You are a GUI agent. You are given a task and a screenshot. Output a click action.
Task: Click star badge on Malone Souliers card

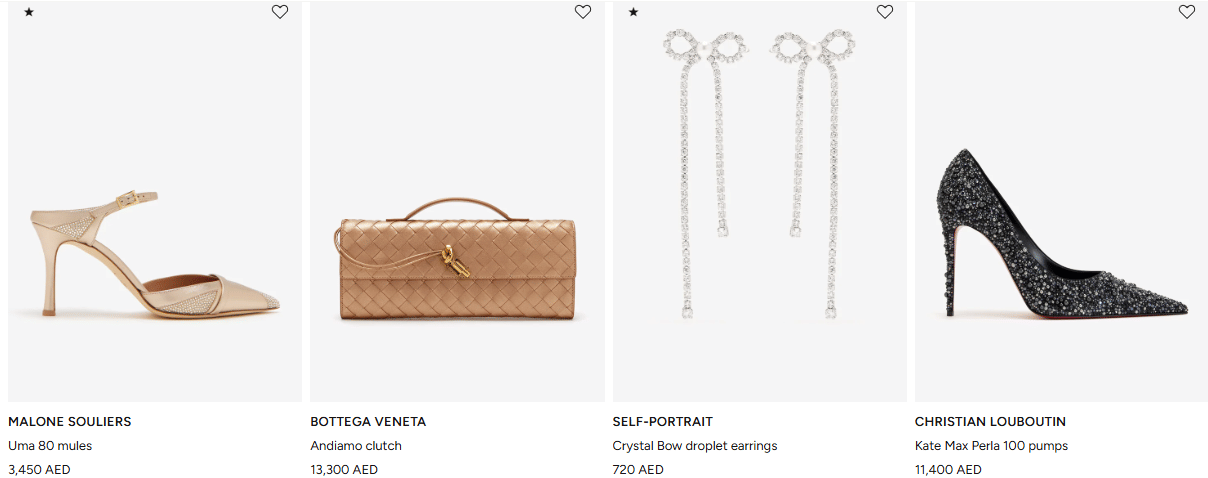click(29, 12)
